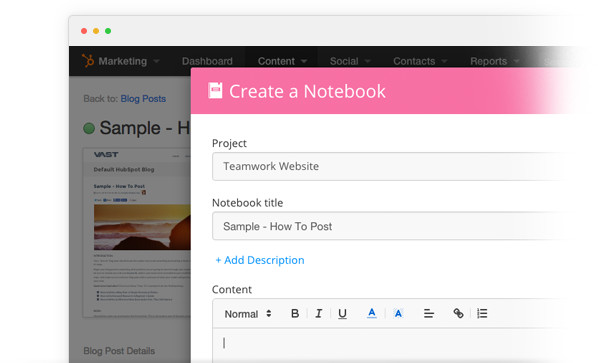Toggle underline formatting
Image resolution: width=598 pixels, height=363 pixels.
pos(342,313)
